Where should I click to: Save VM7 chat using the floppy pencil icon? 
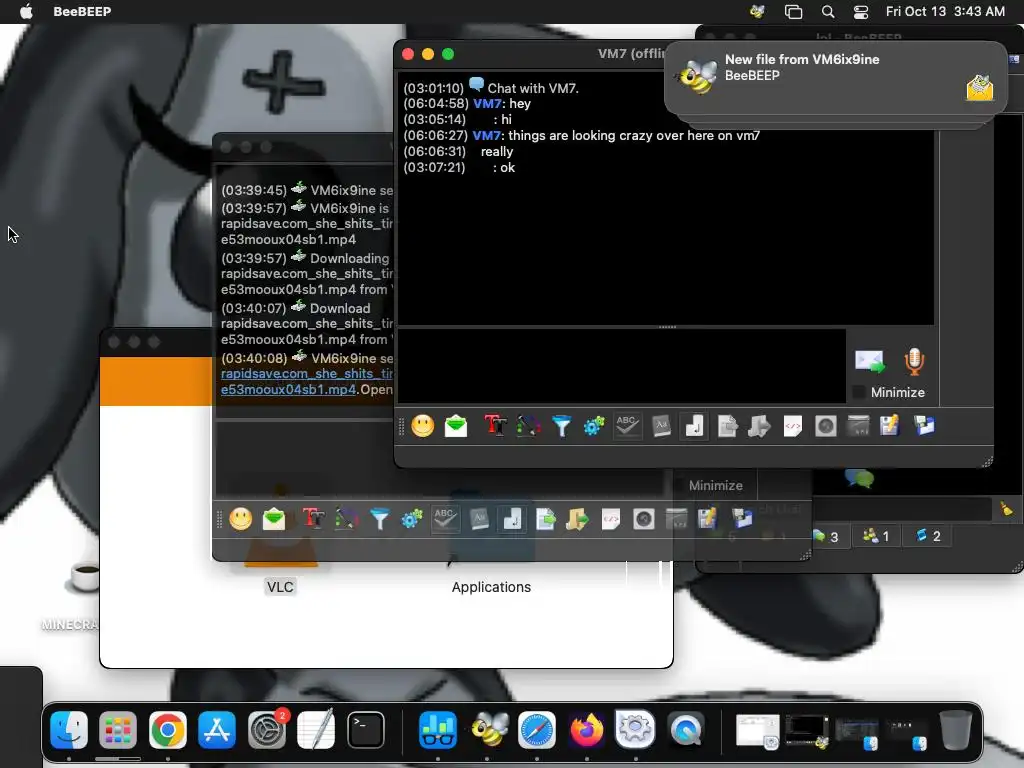[x=890, y=426]
